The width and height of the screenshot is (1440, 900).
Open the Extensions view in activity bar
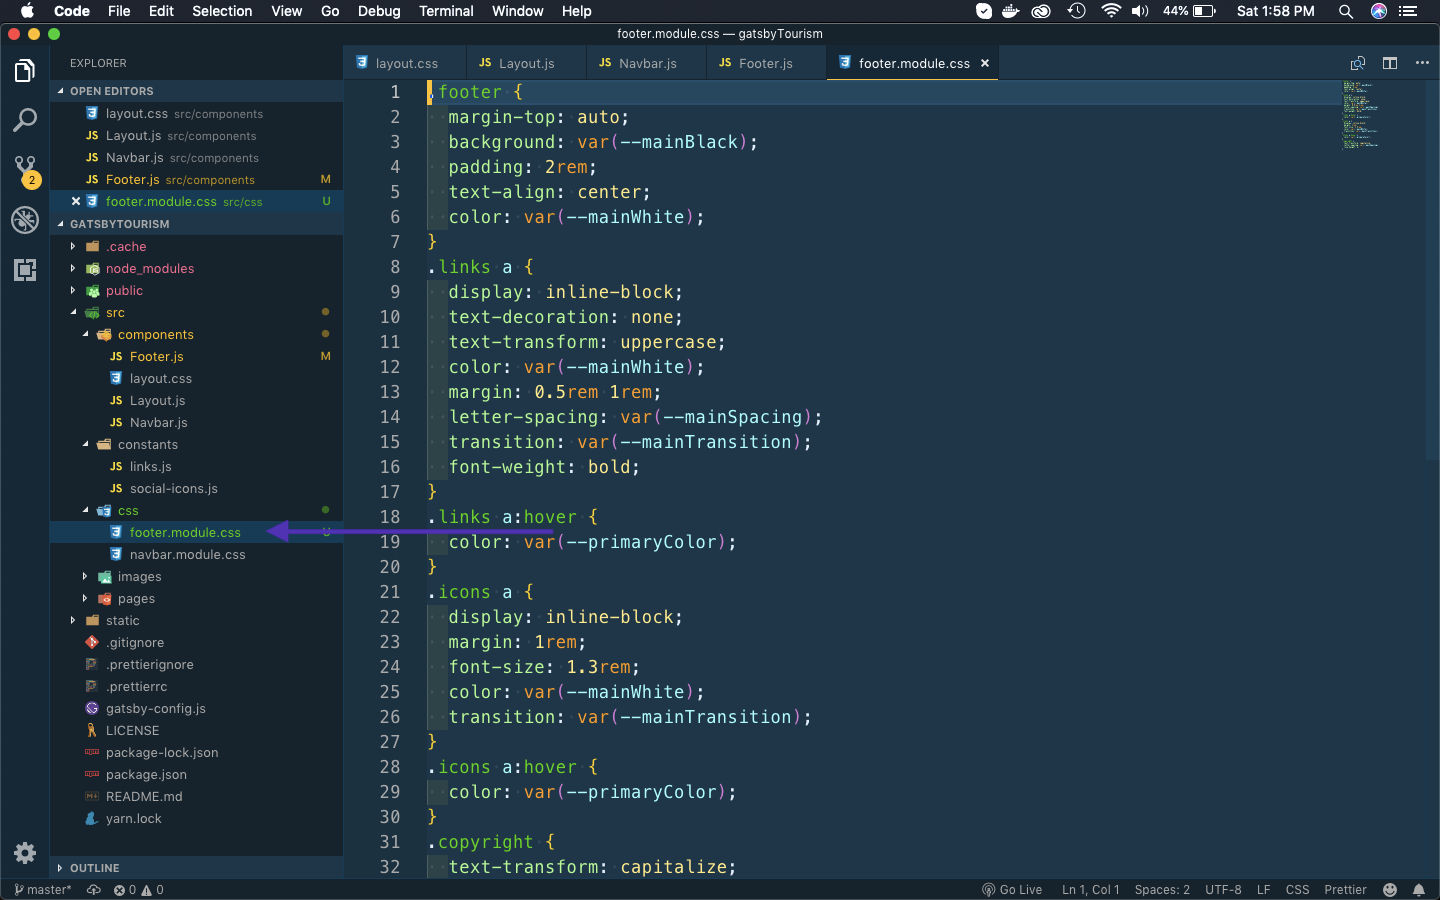[x=25, y=269]
